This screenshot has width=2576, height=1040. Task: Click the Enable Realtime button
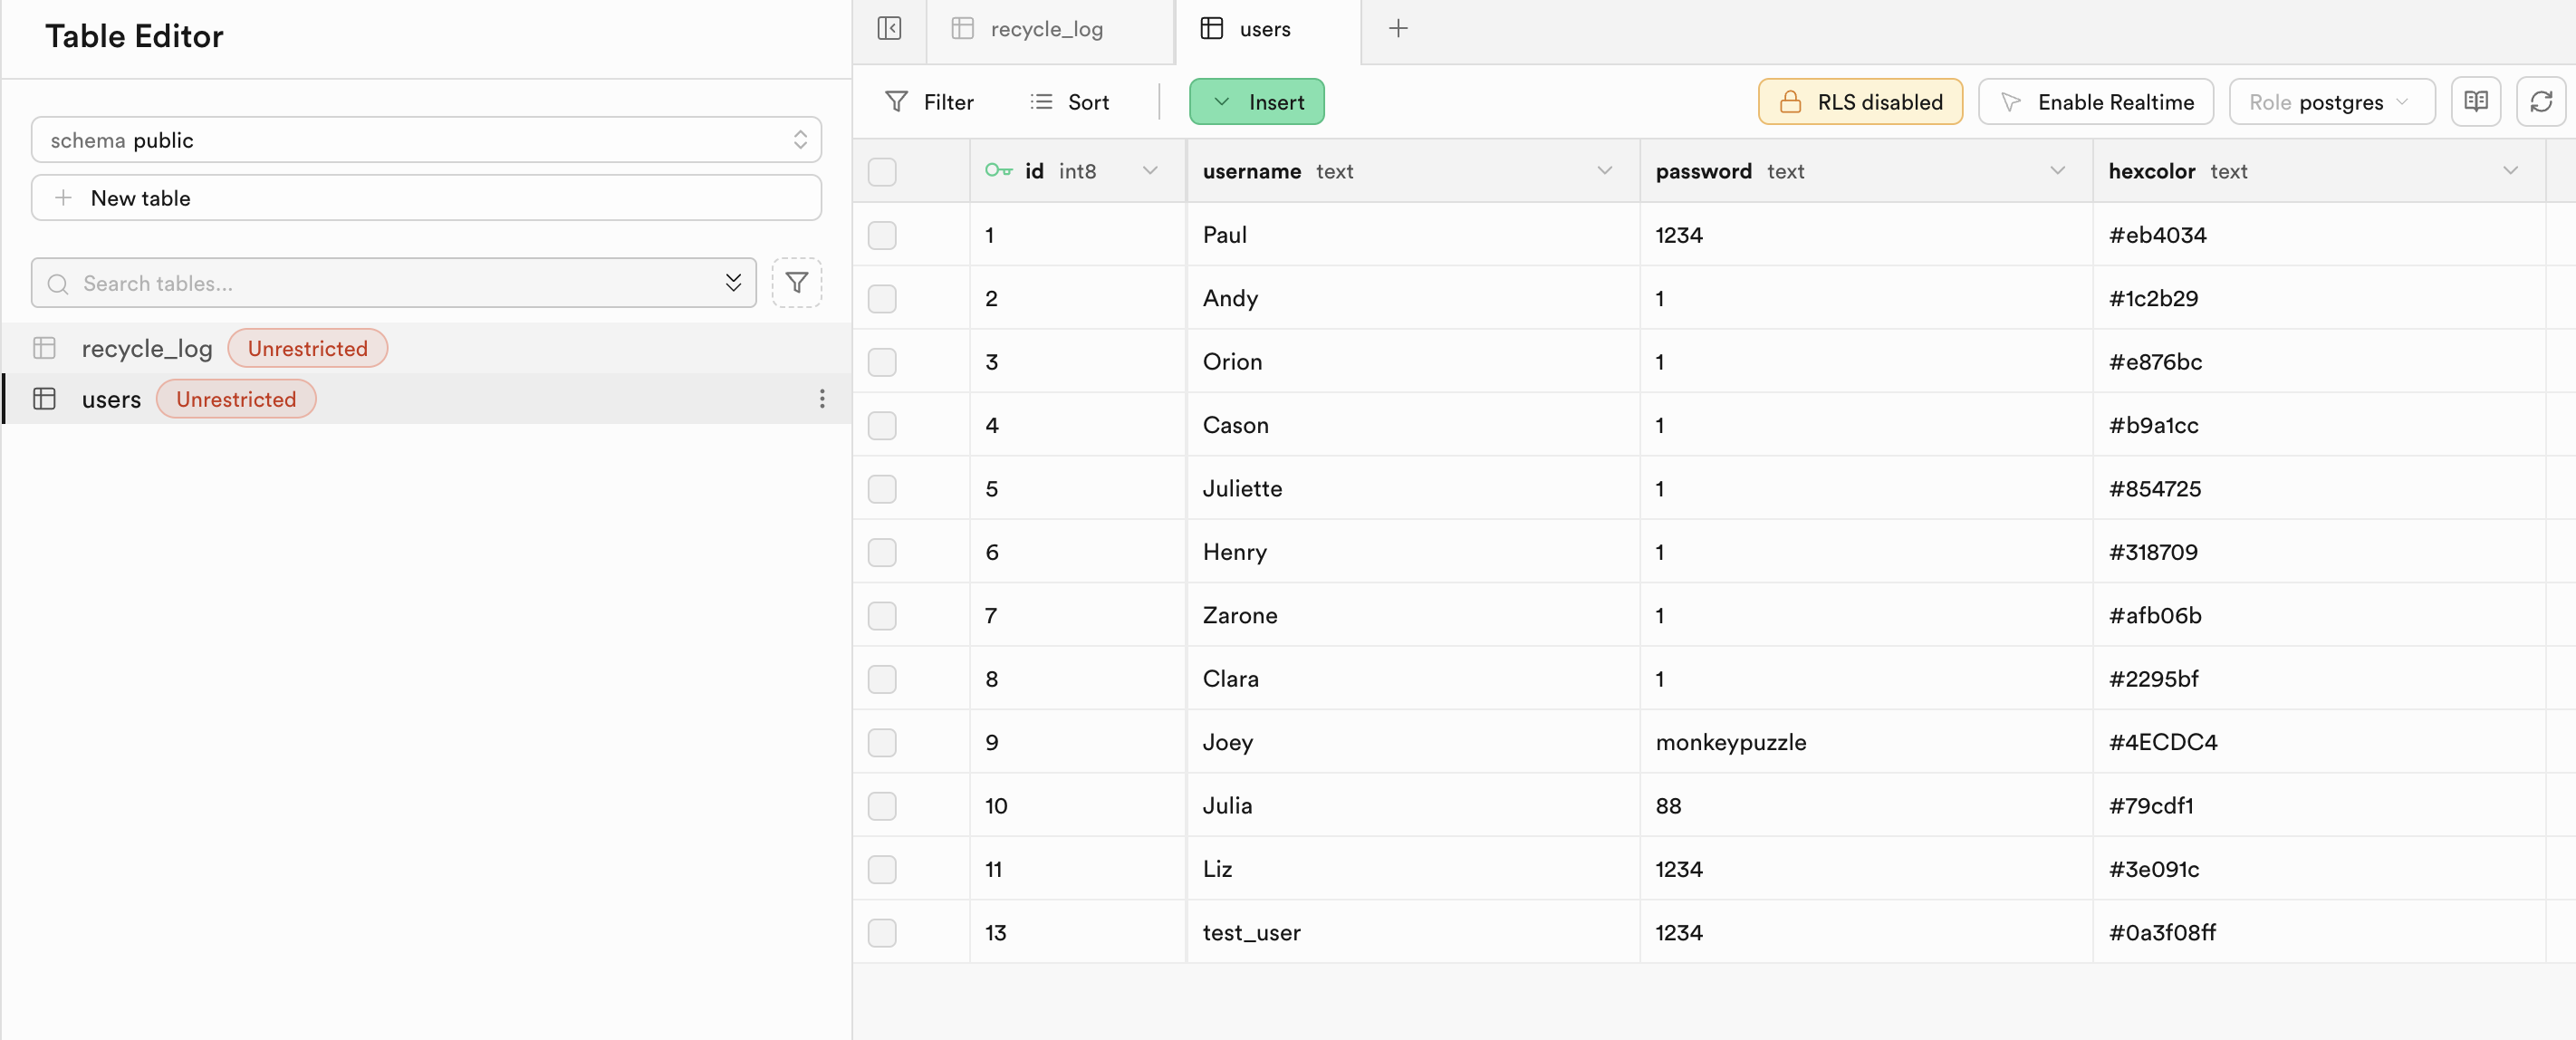[2095, 102]
